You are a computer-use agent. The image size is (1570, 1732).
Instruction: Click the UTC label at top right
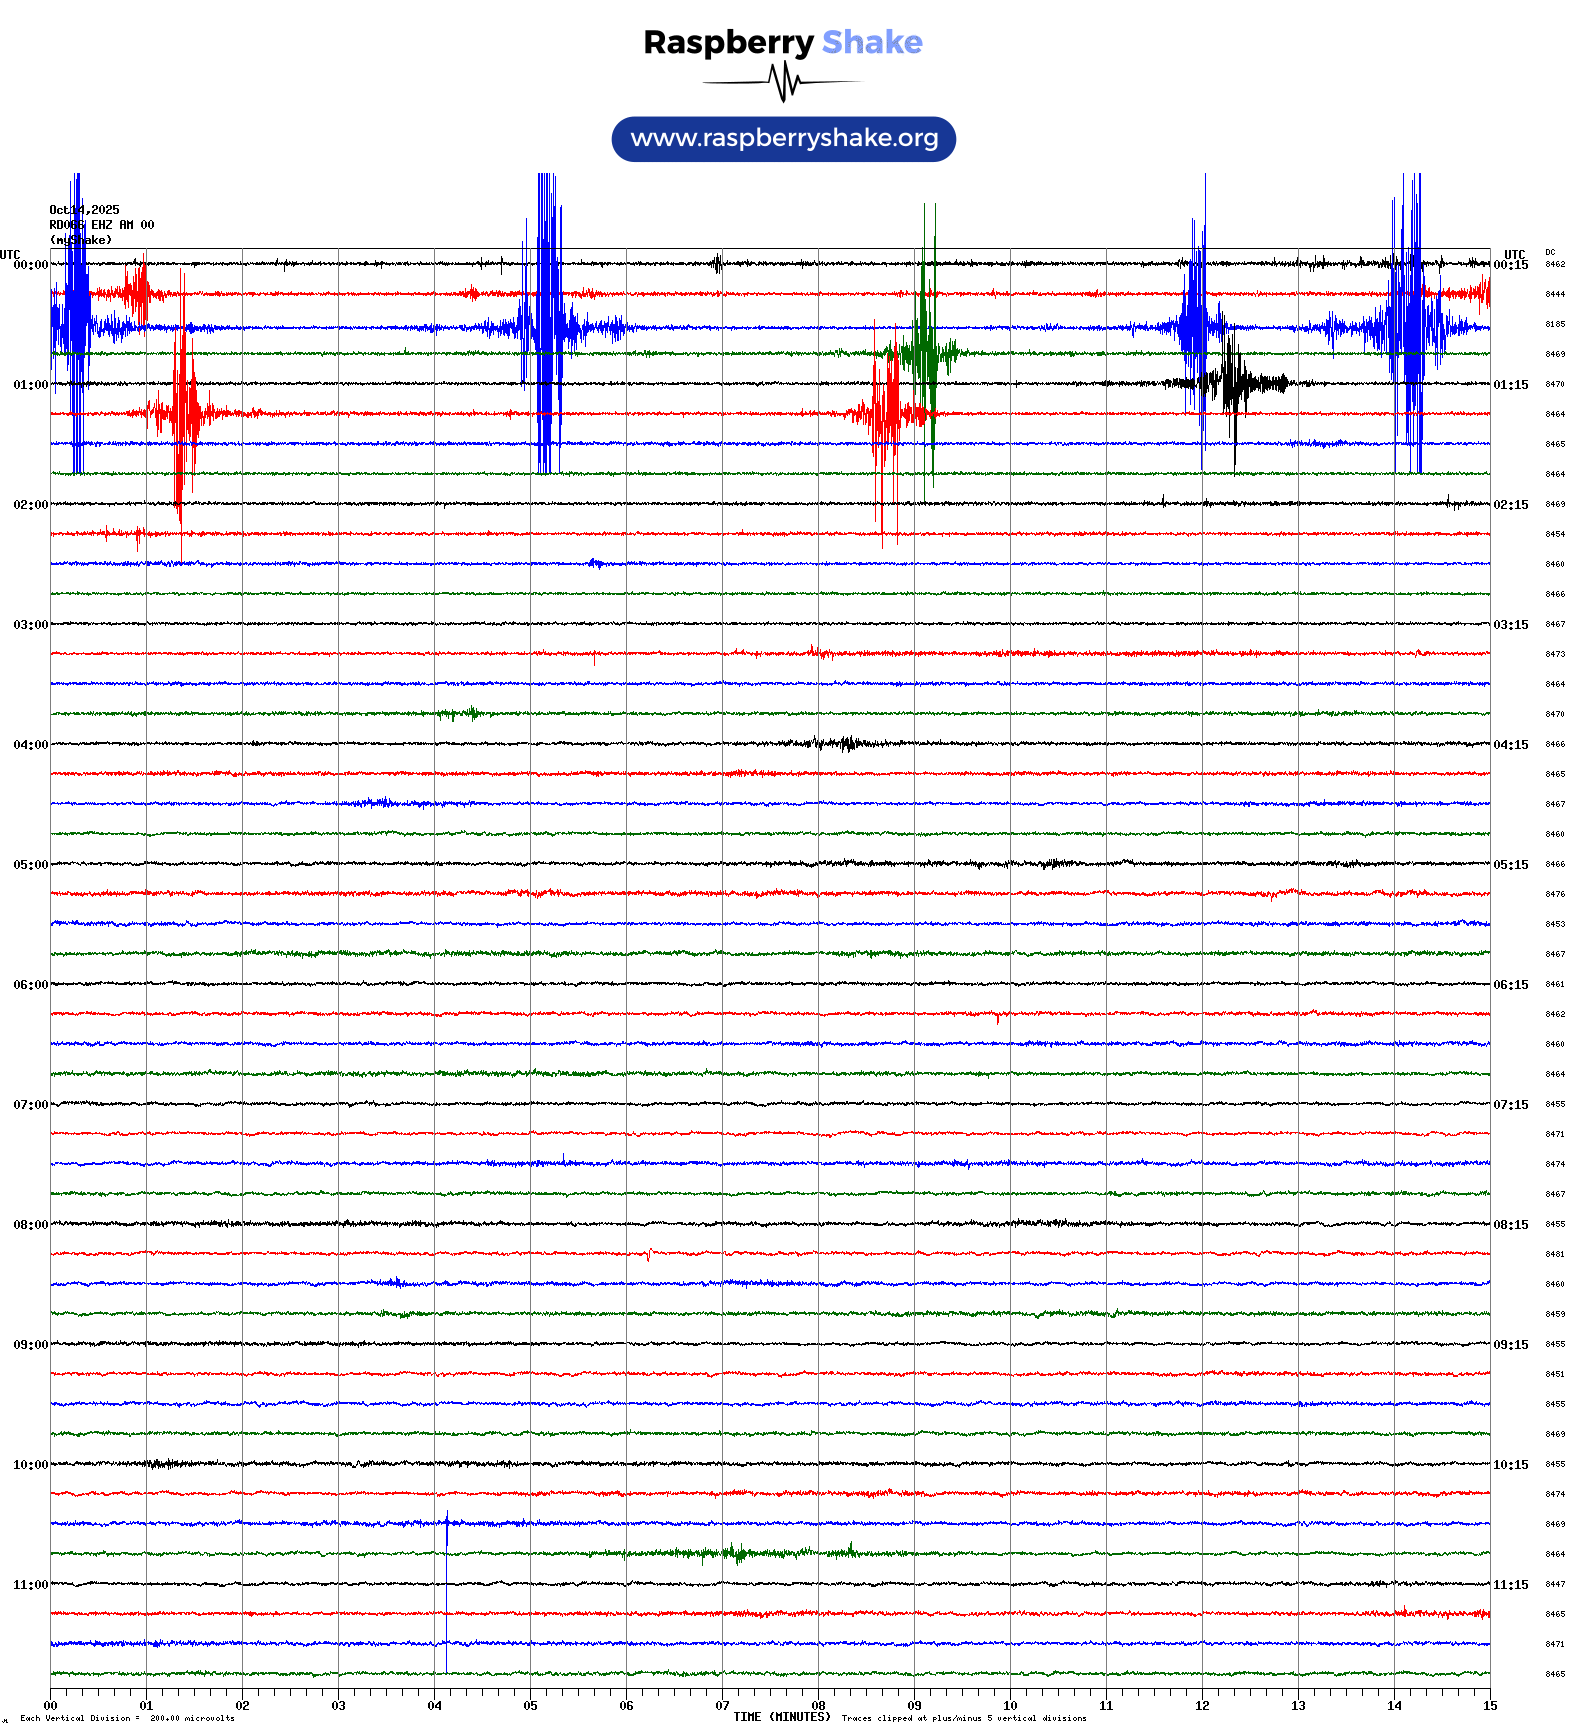coord(1514,255)
